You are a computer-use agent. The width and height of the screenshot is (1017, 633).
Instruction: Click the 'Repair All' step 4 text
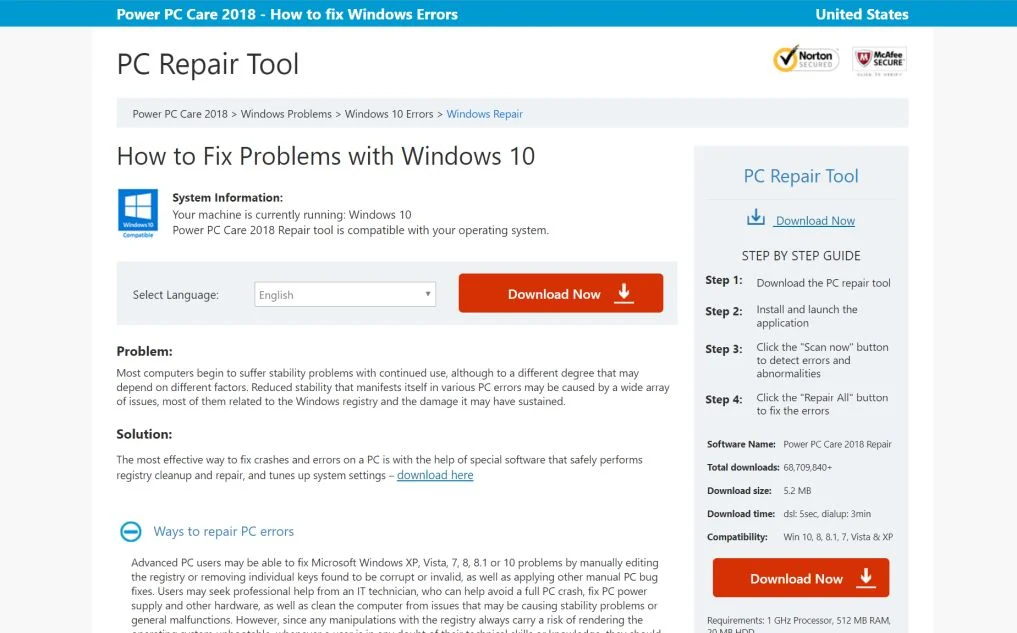tap(822, 404)
